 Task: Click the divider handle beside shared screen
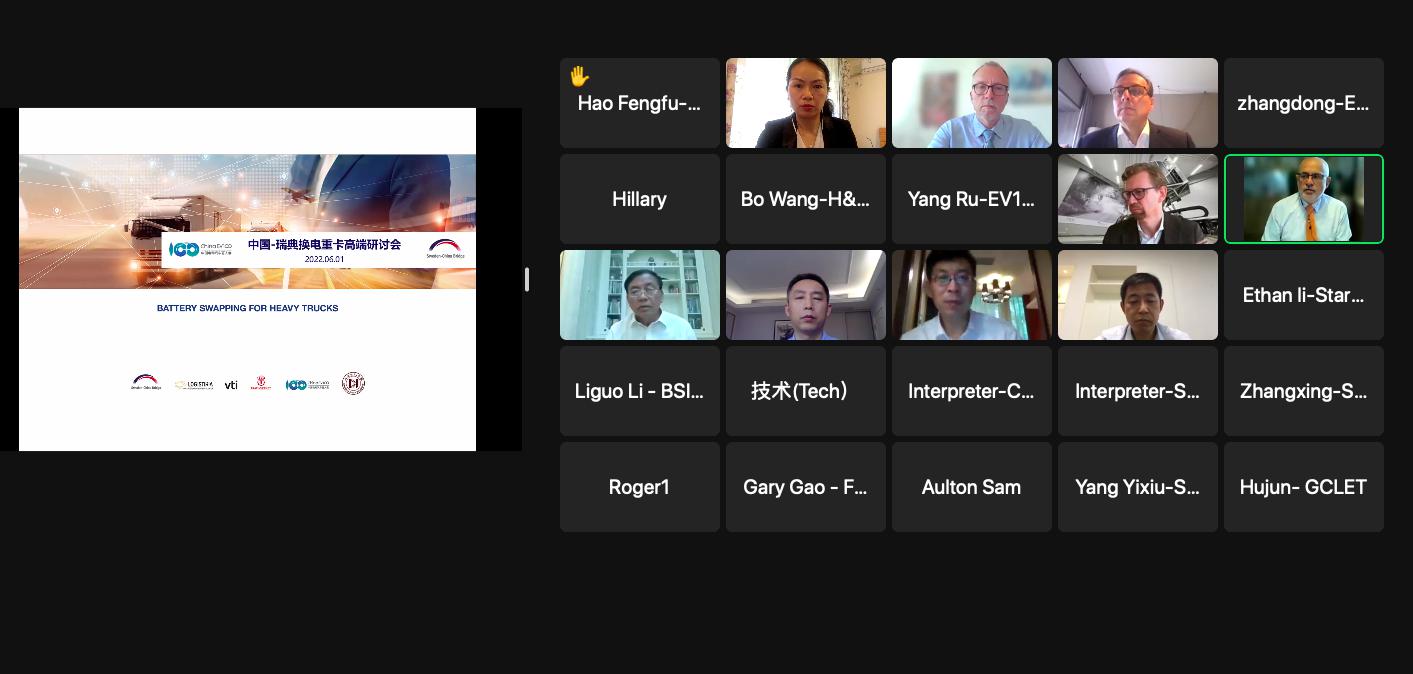[527, 280]
